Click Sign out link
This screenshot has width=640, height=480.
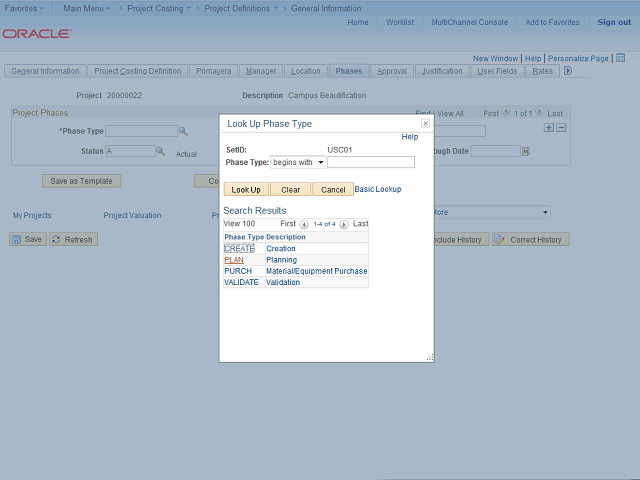pos(614,22)
